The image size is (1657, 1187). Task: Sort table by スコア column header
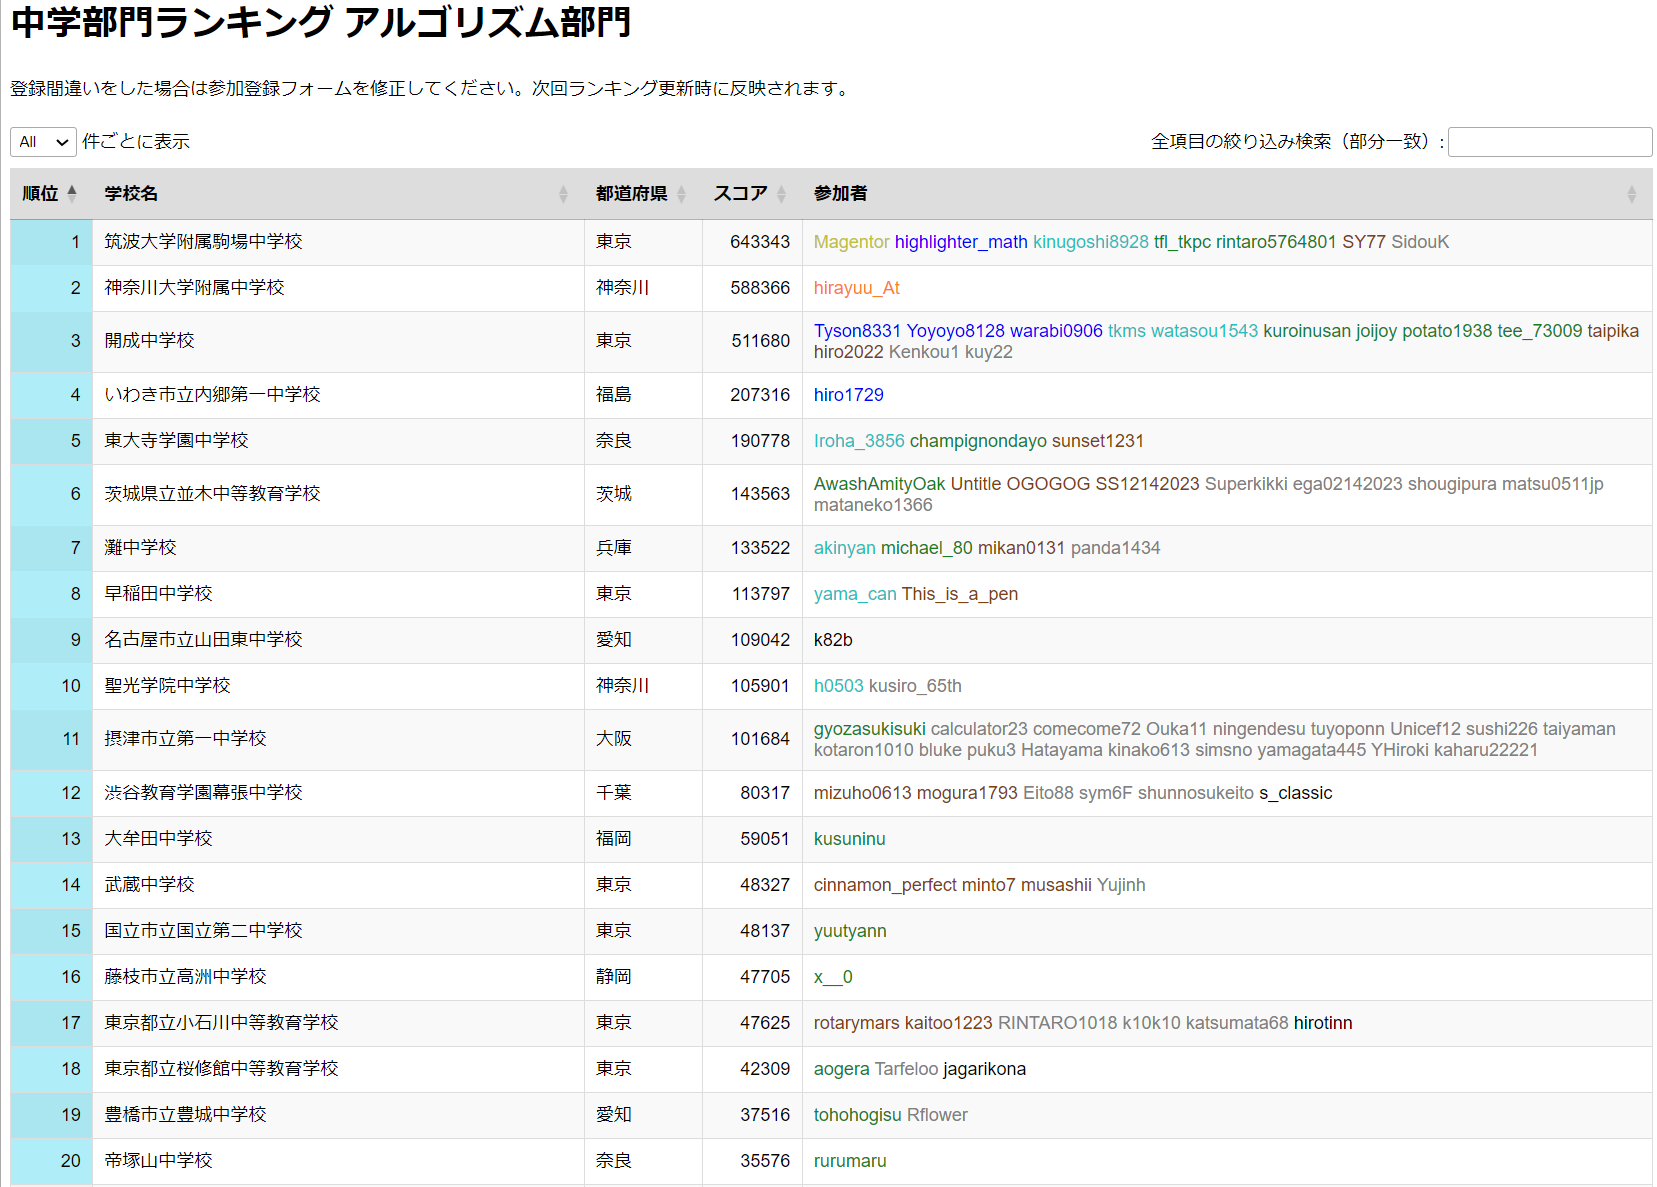[752, 194]
